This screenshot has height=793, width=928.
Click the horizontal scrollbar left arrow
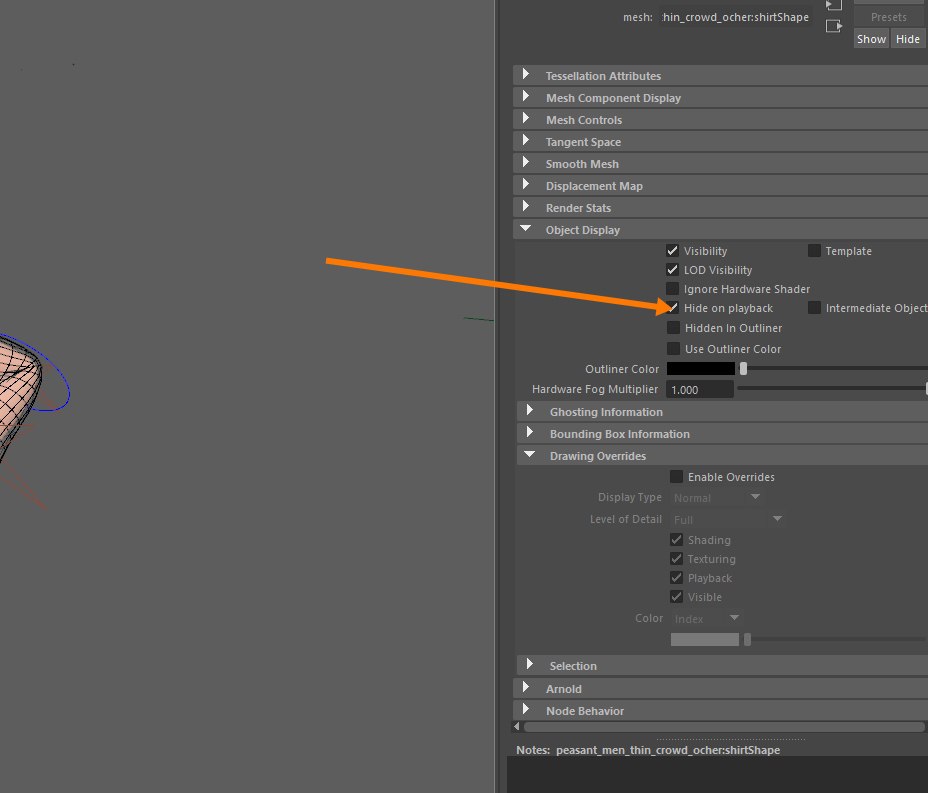[517, 726]
